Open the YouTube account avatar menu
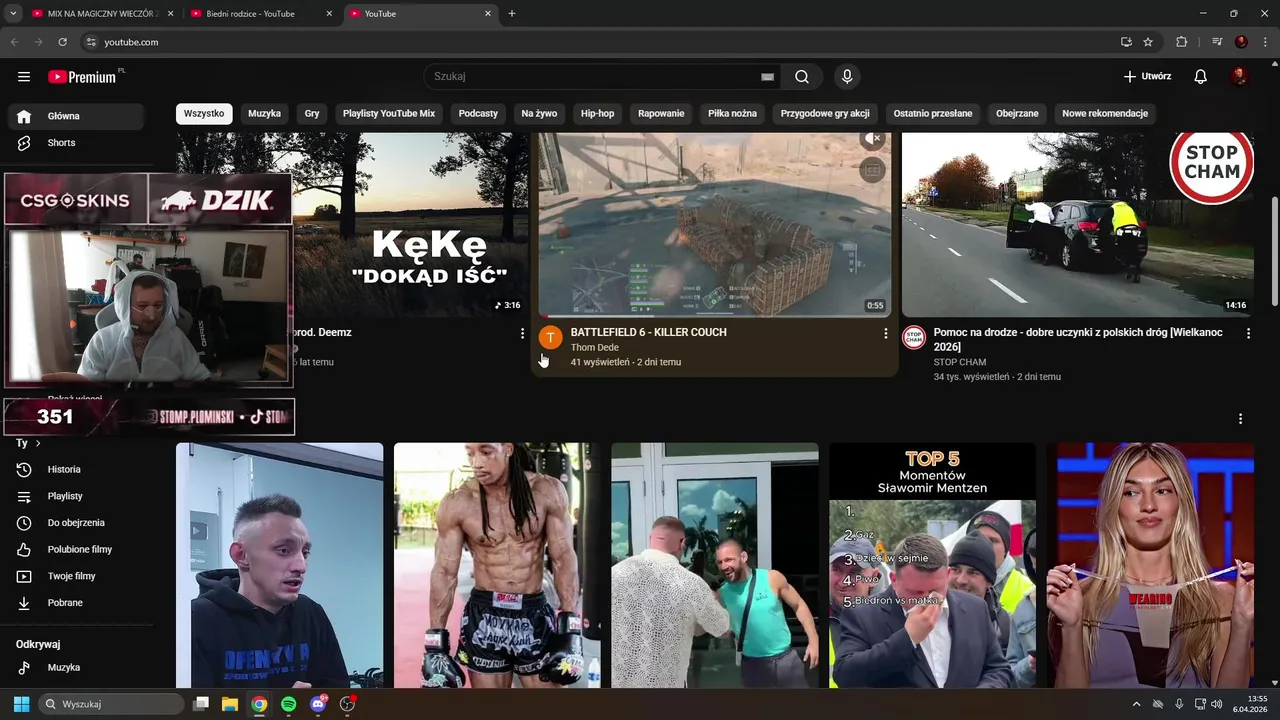 pos(1239,77)
